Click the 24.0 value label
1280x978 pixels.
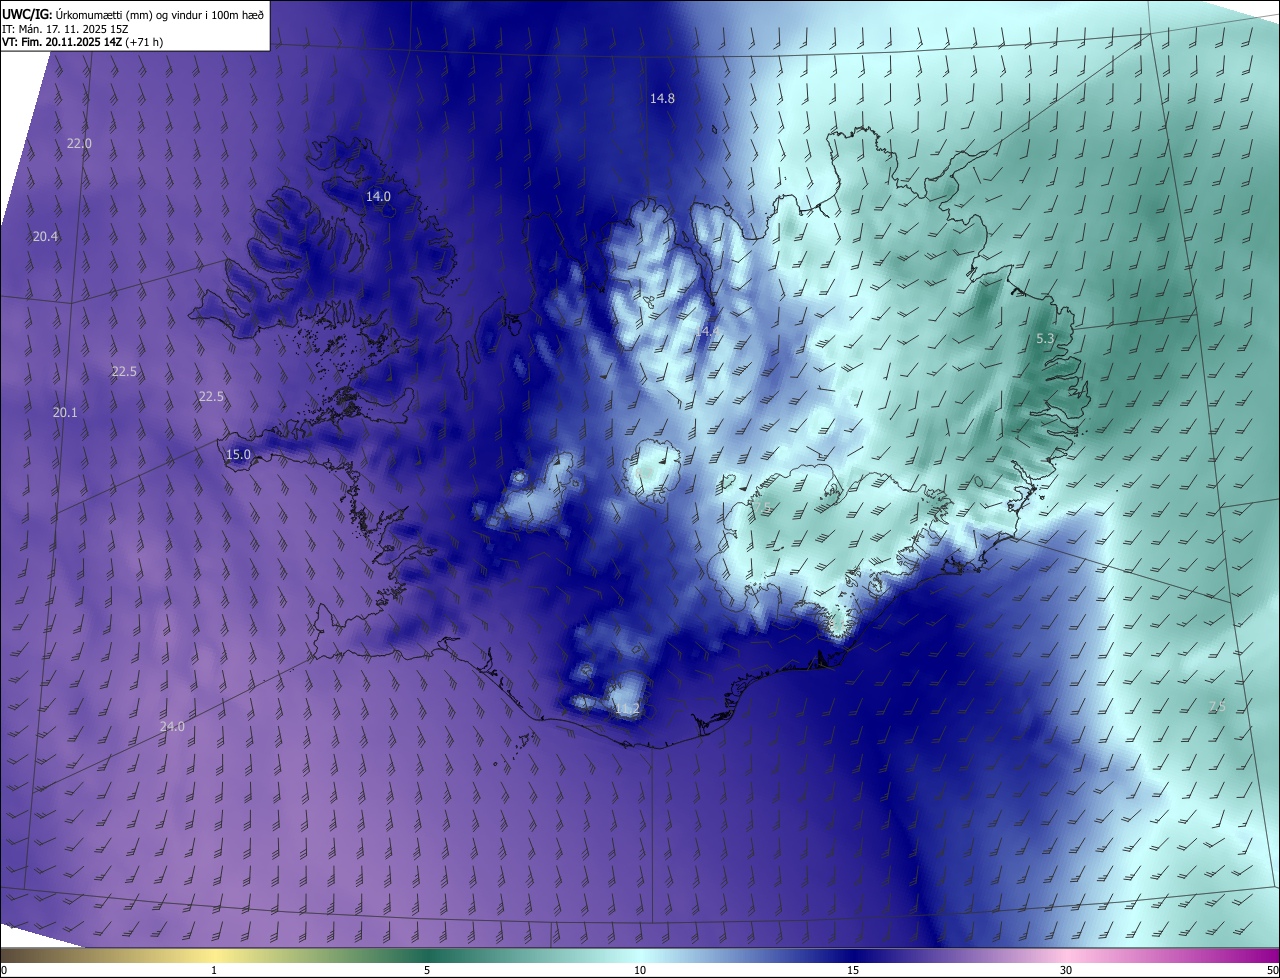click(172, 726)
